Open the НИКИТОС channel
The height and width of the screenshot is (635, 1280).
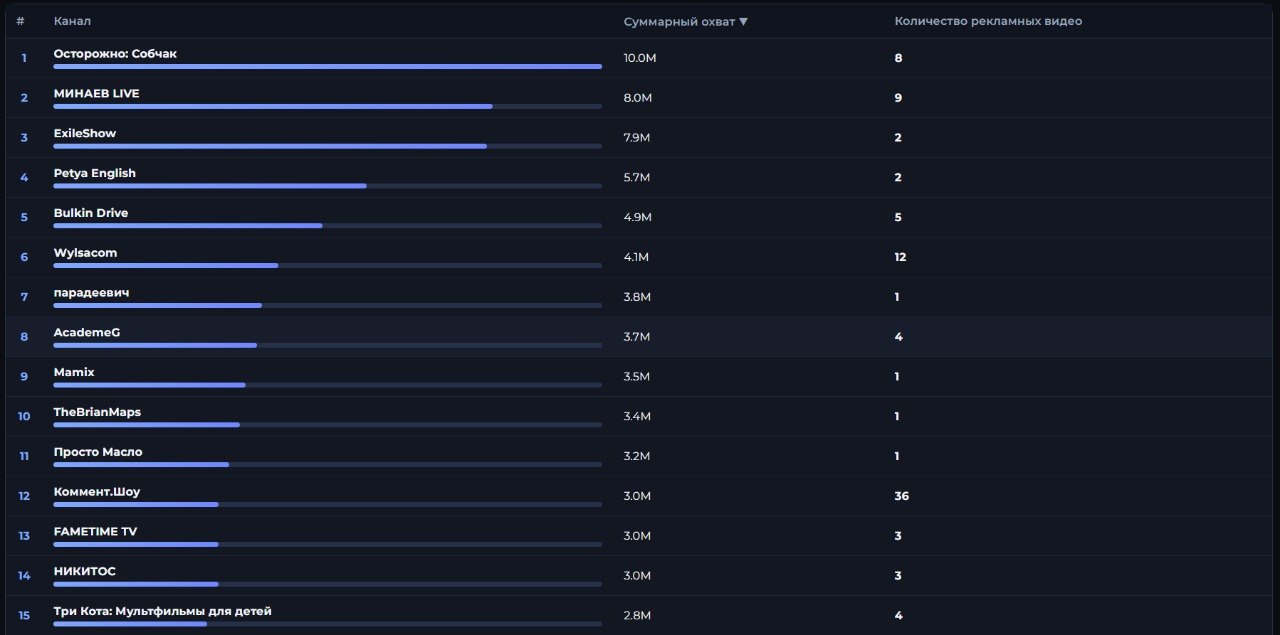click(84, 572)
